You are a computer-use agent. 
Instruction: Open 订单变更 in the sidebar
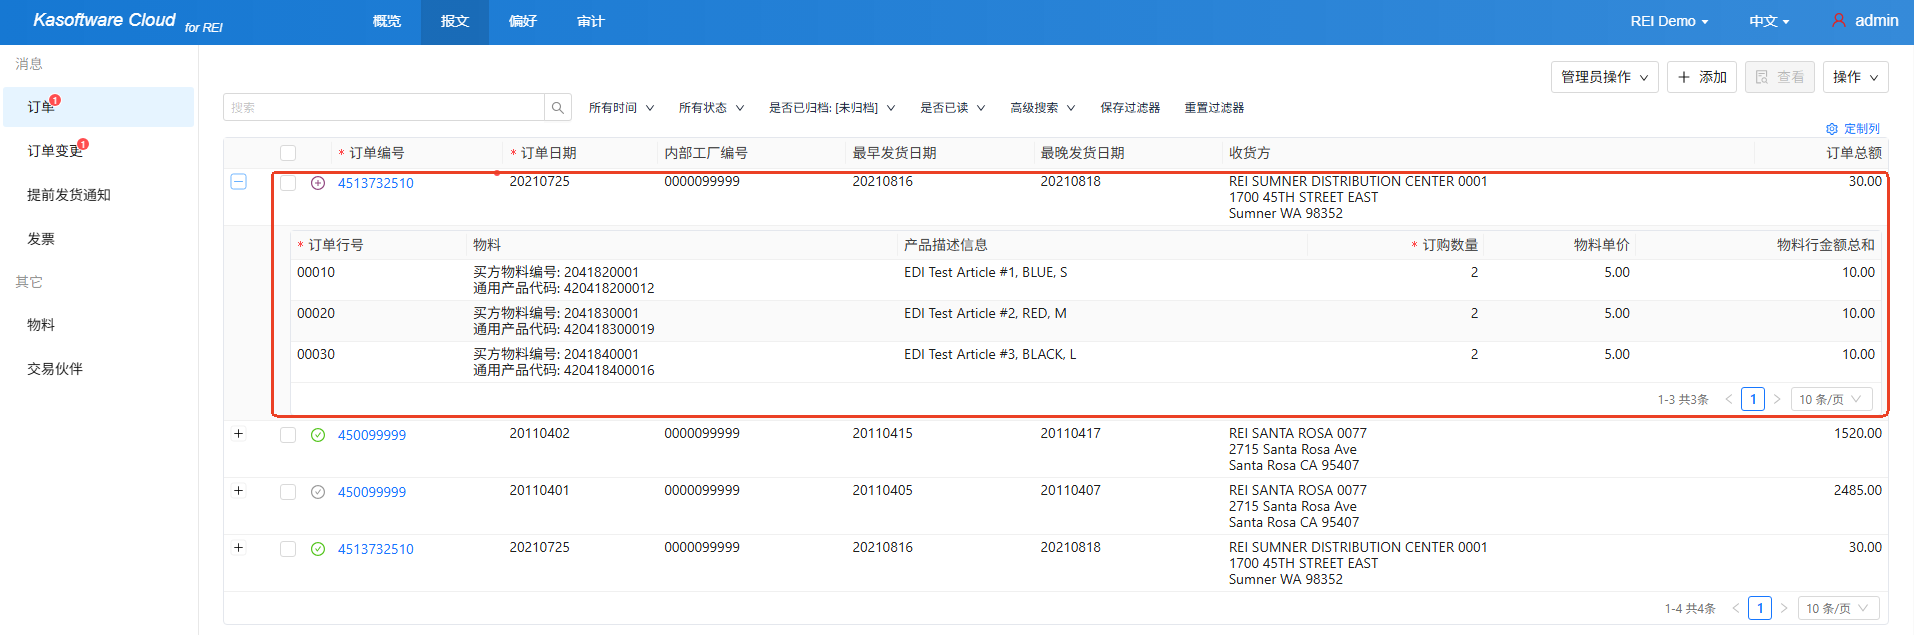55,151
